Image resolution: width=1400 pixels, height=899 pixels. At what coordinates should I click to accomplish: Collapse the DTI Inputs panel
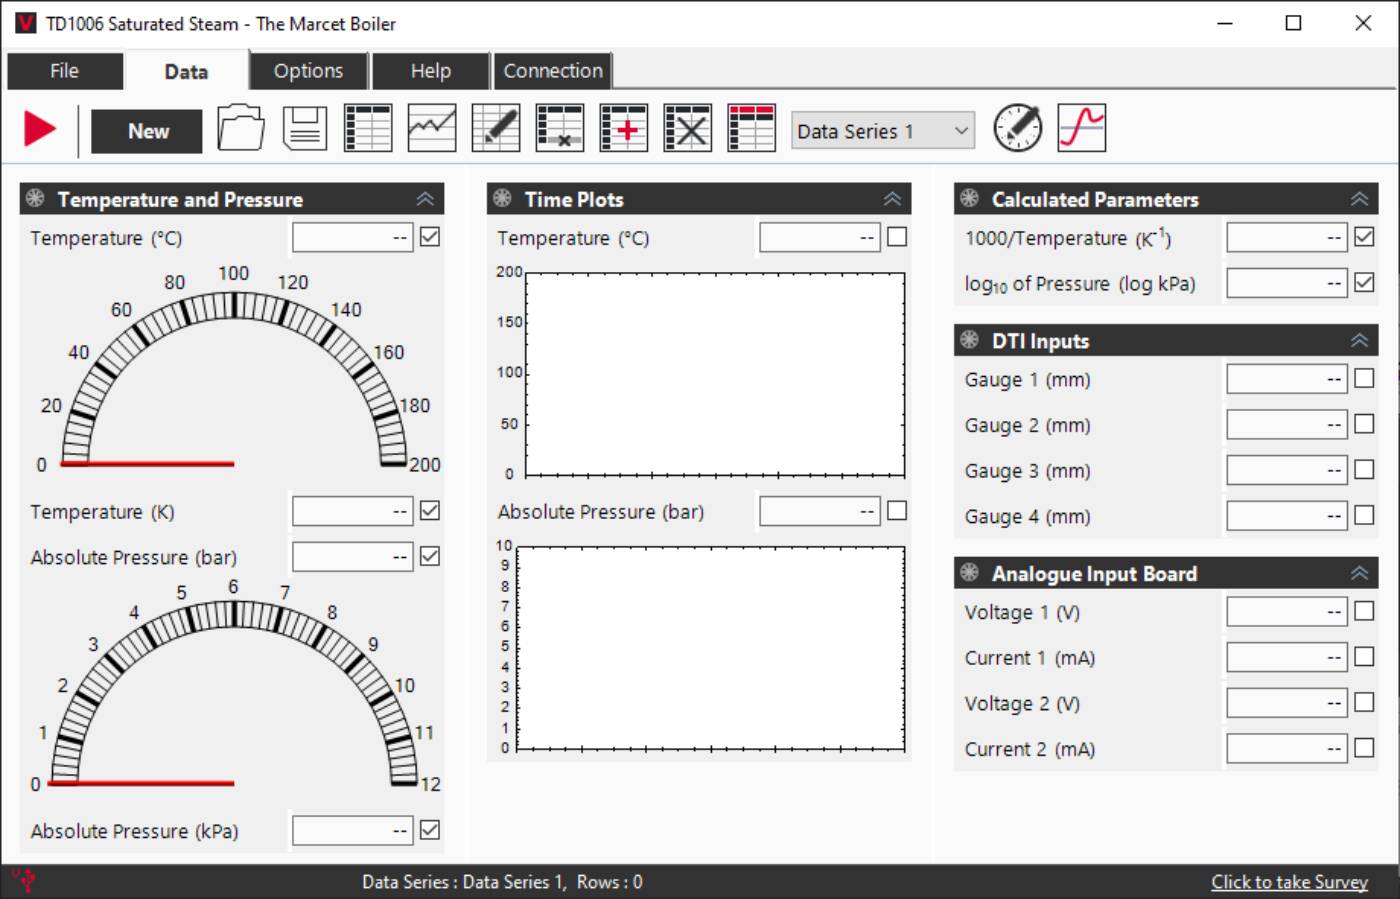(x=1359, y=341)
